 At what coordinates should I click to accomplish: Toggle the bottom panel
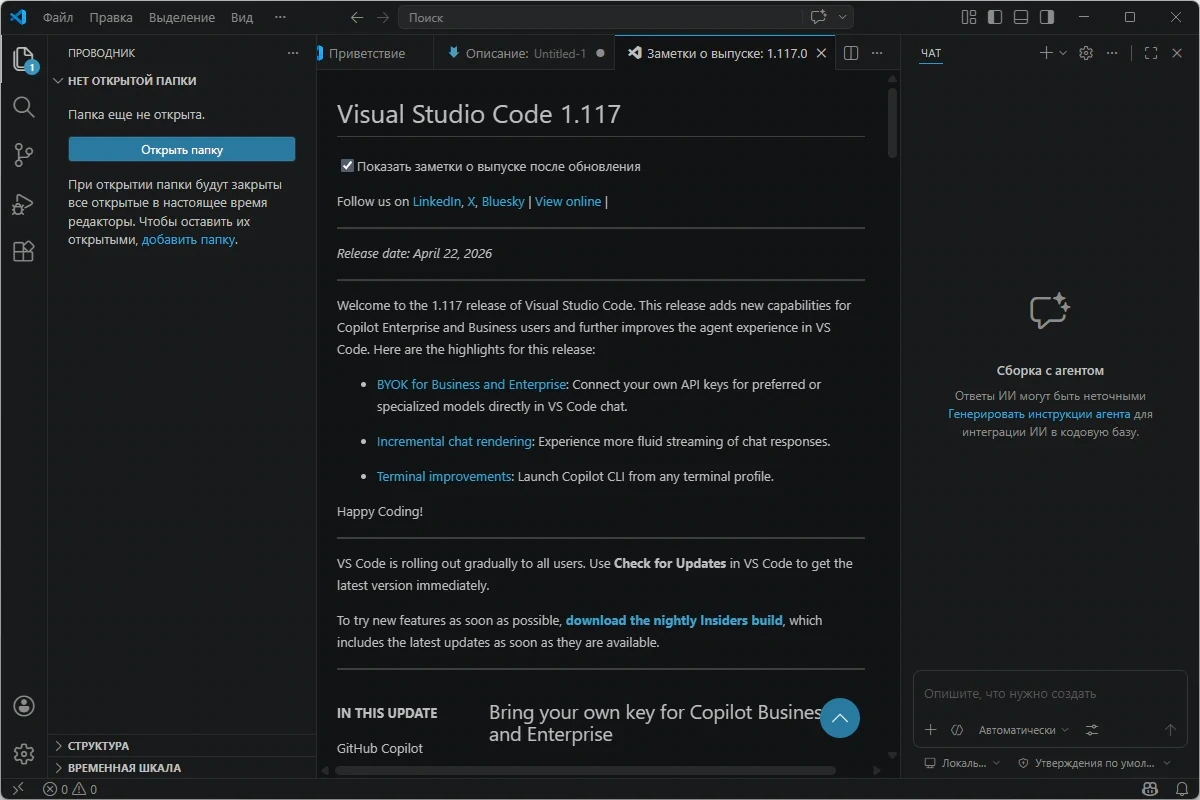coord(1020,17)
